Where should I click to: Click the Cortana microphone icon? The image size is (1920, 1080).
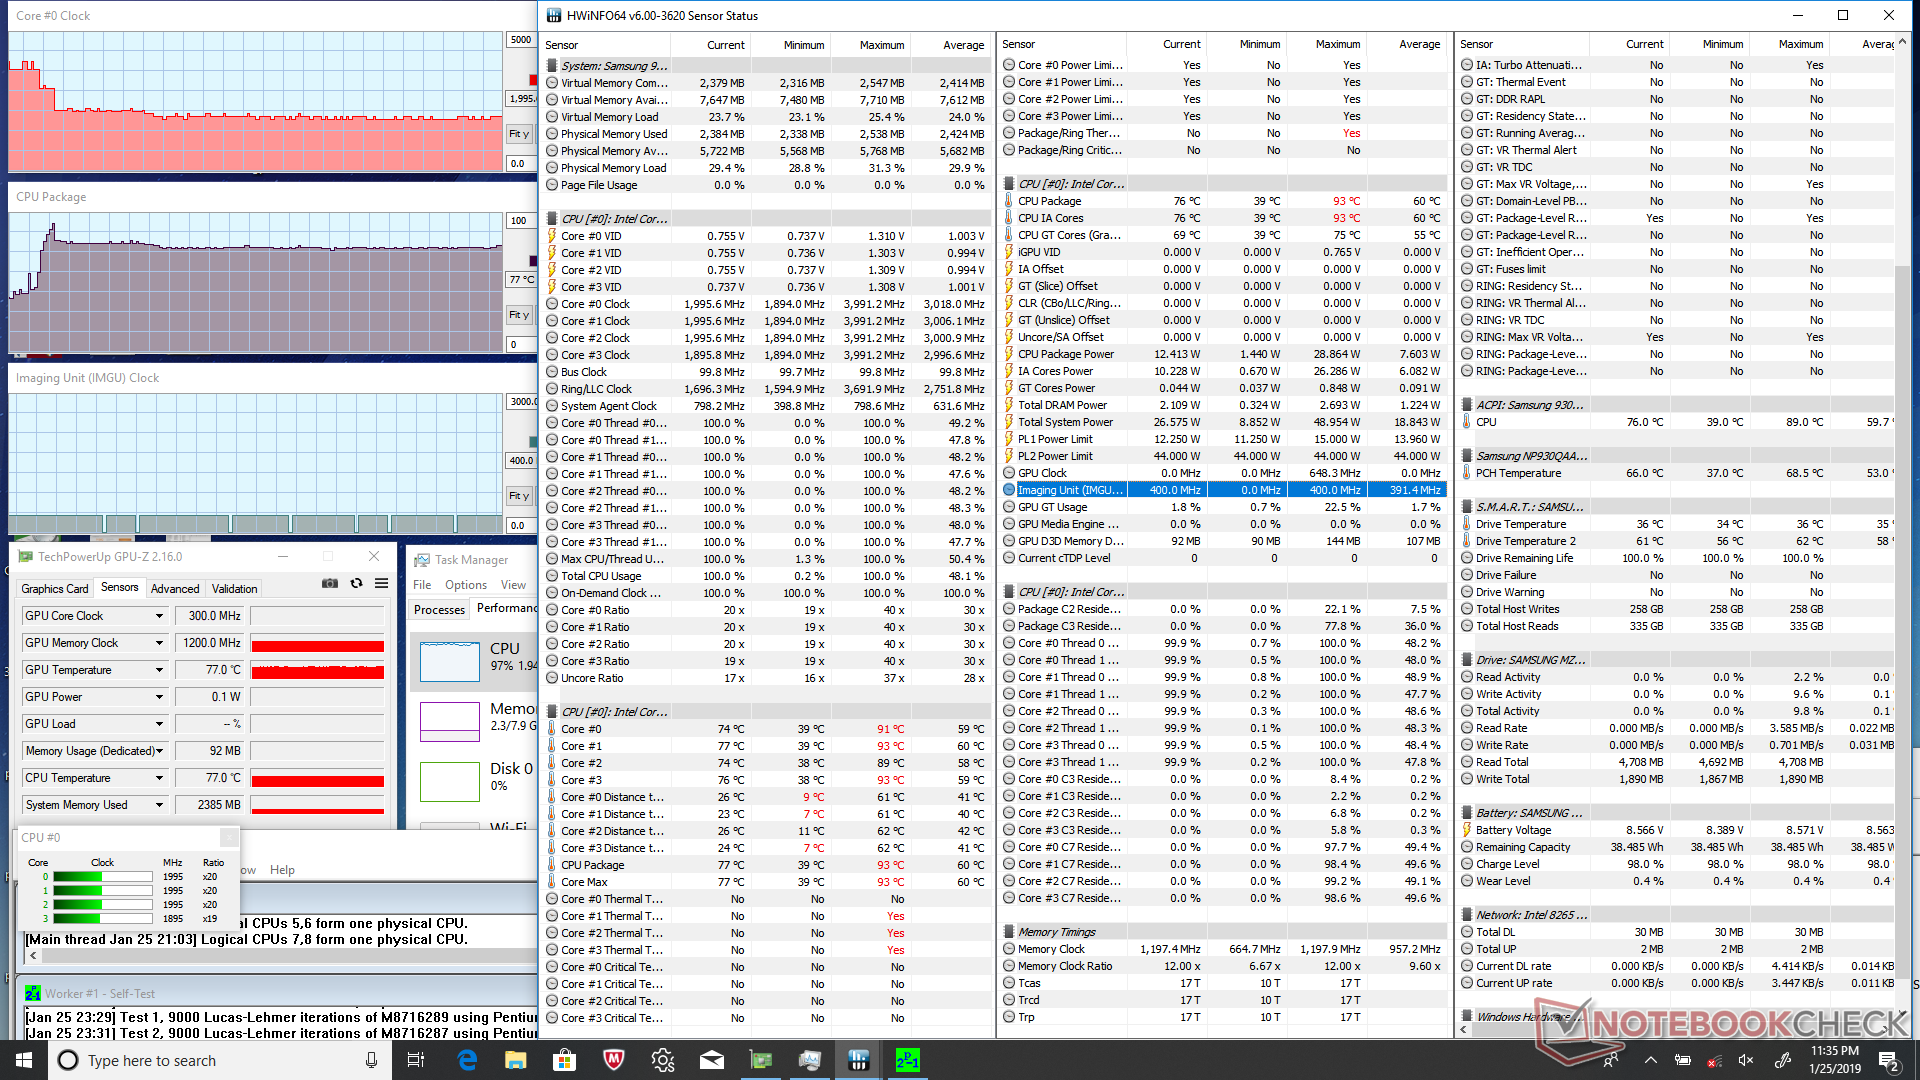coord(371,1060)
